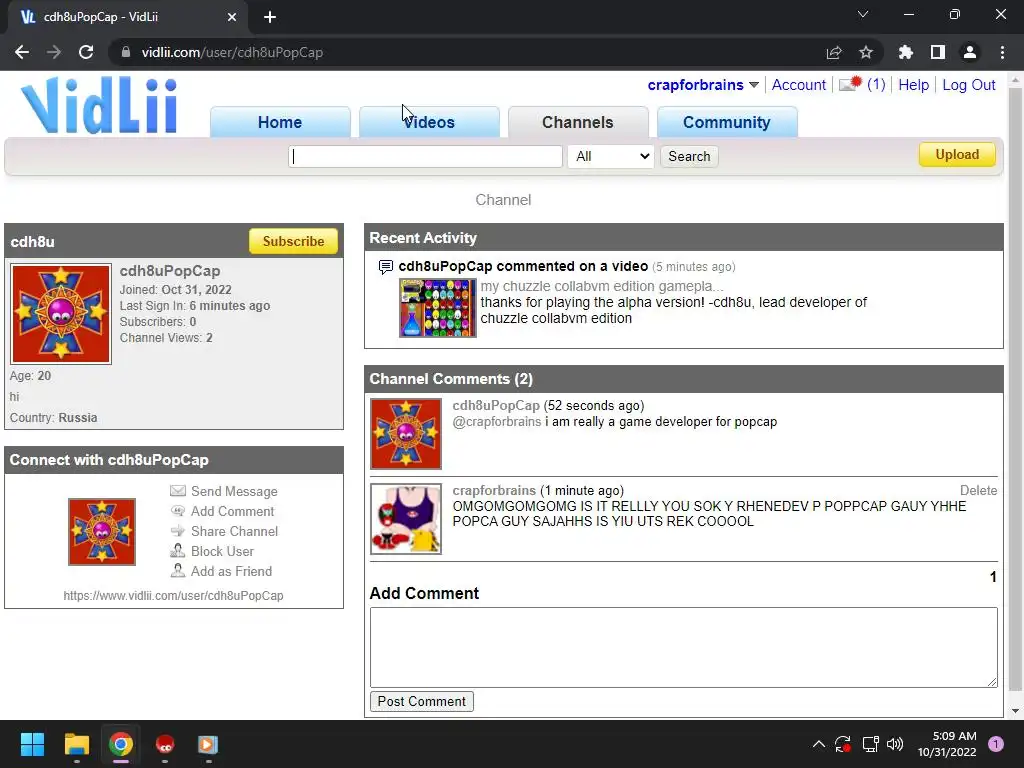Open the Chrome tab search chevron

(863, 14)
